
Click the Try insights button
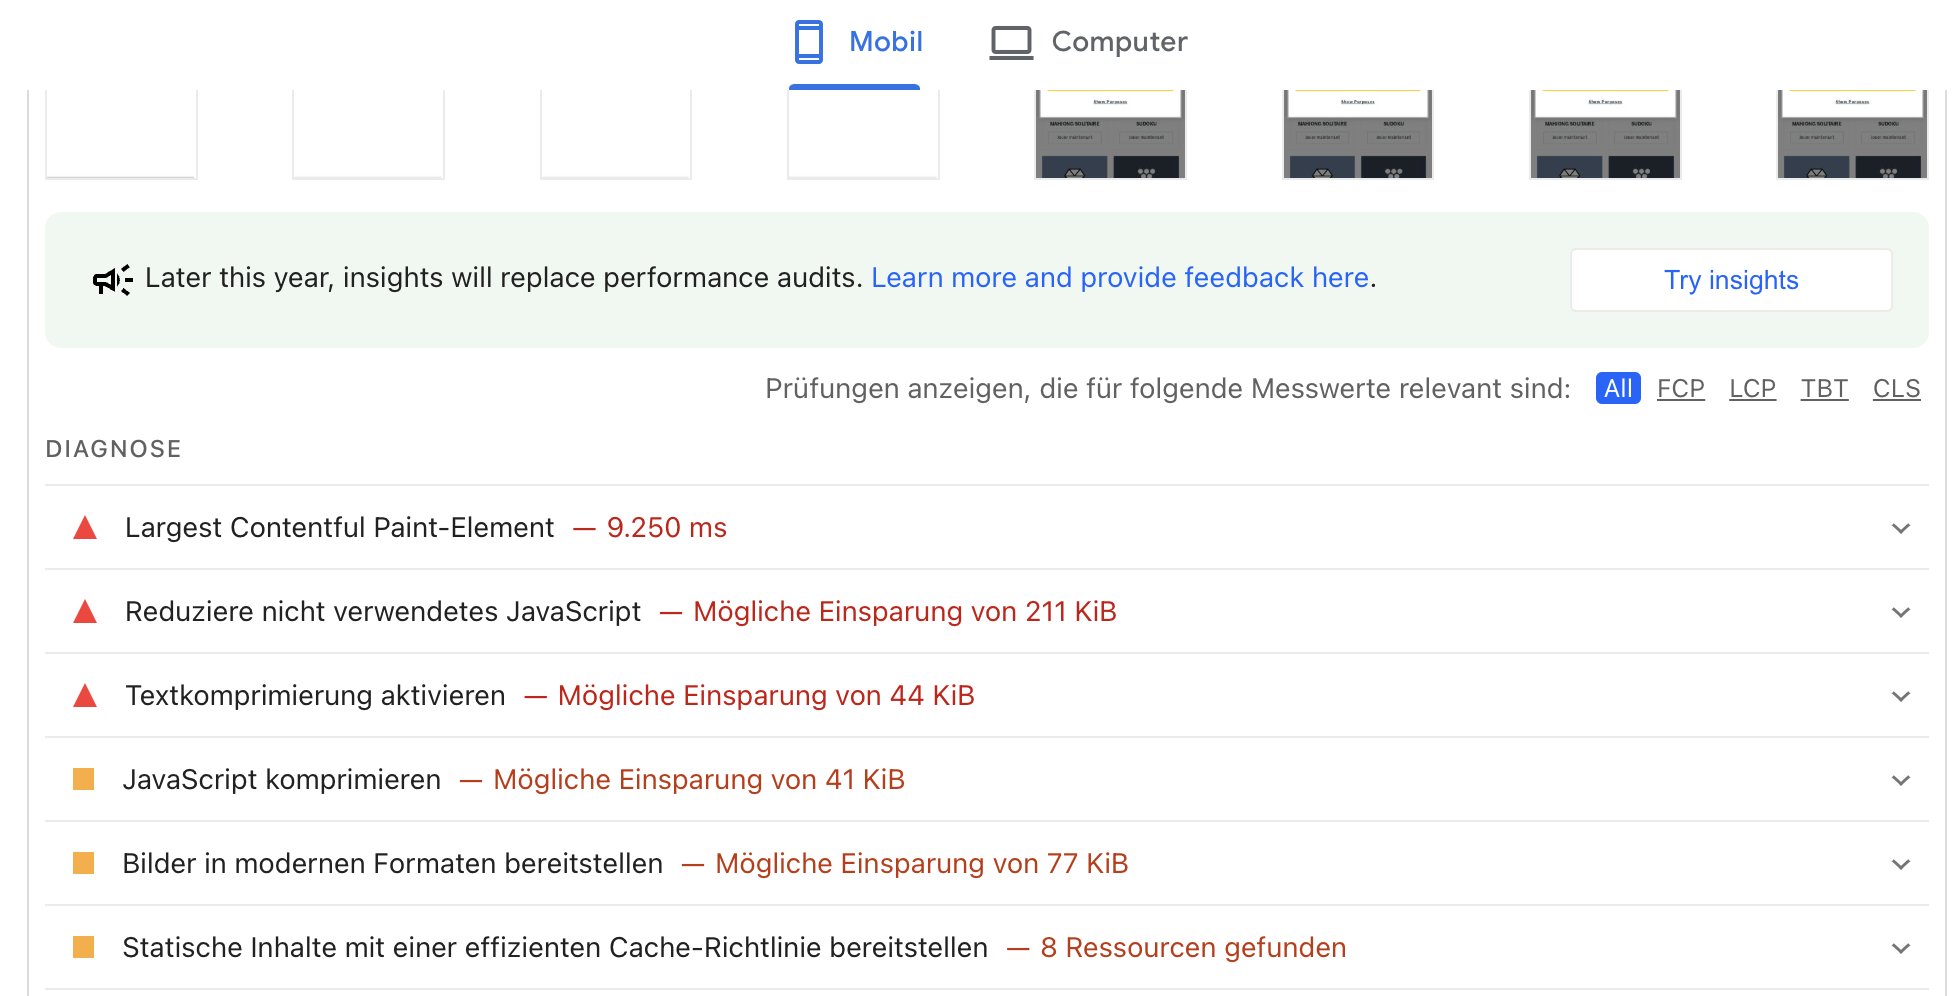[x=1730, y=280]
